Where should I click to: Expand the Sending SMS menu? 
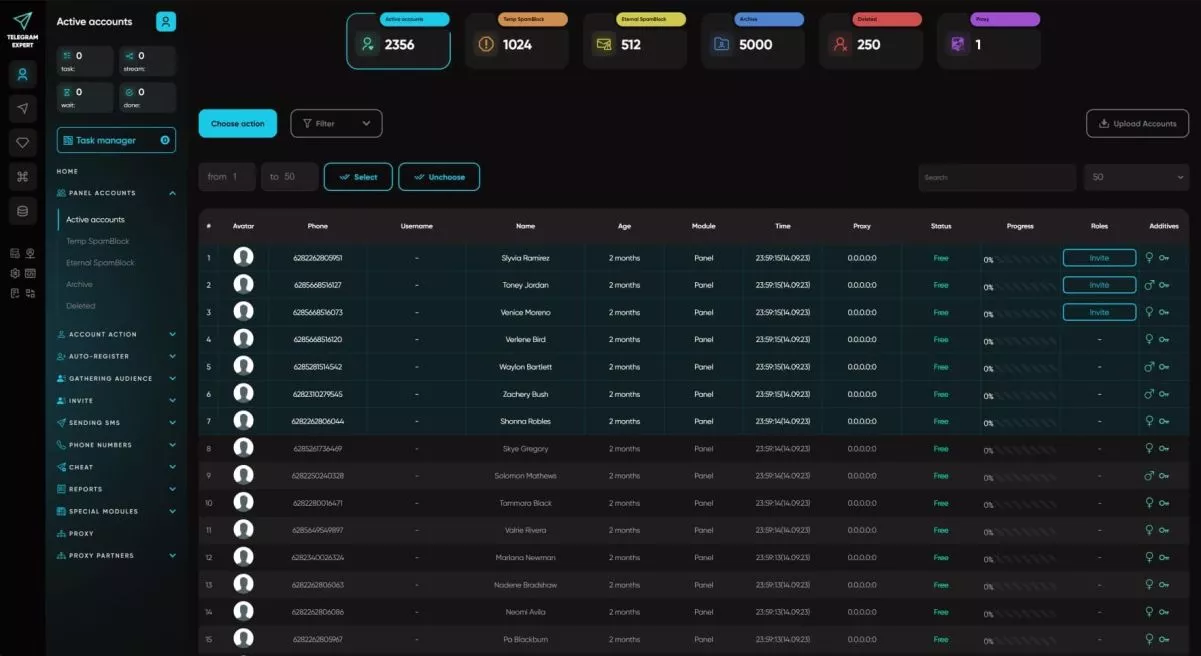pos(116,423)
